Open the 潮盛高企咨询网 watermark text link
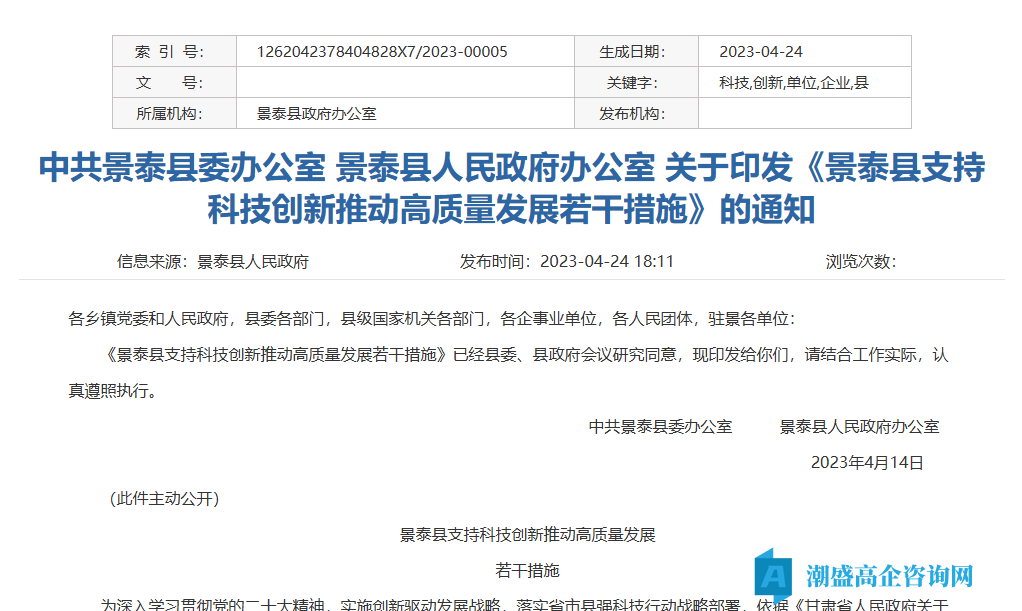 (x=889, y=576)
